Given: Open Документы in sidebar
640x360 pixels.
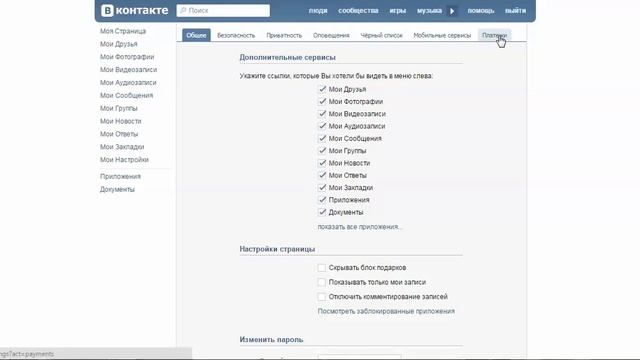Looking at the screenshot, I should coord(117,189).
